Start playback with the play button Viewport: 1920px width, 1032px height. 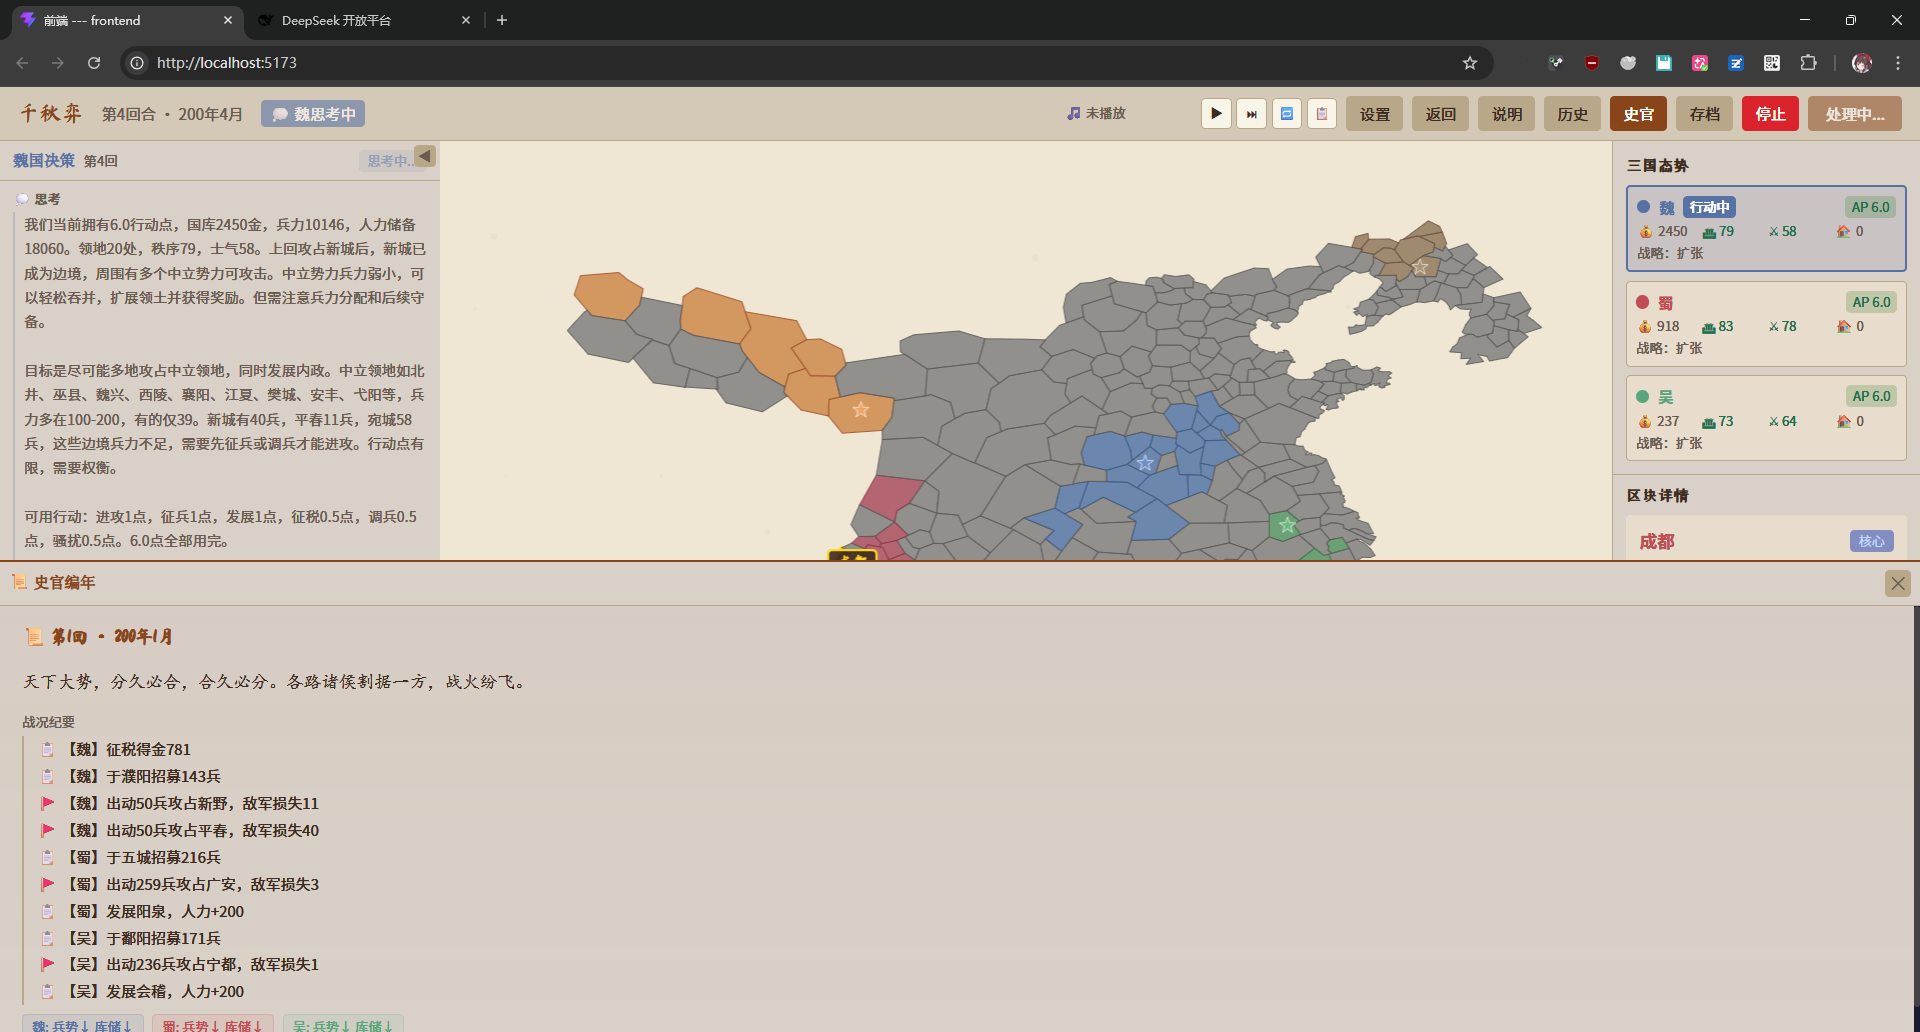point(1216,114)
